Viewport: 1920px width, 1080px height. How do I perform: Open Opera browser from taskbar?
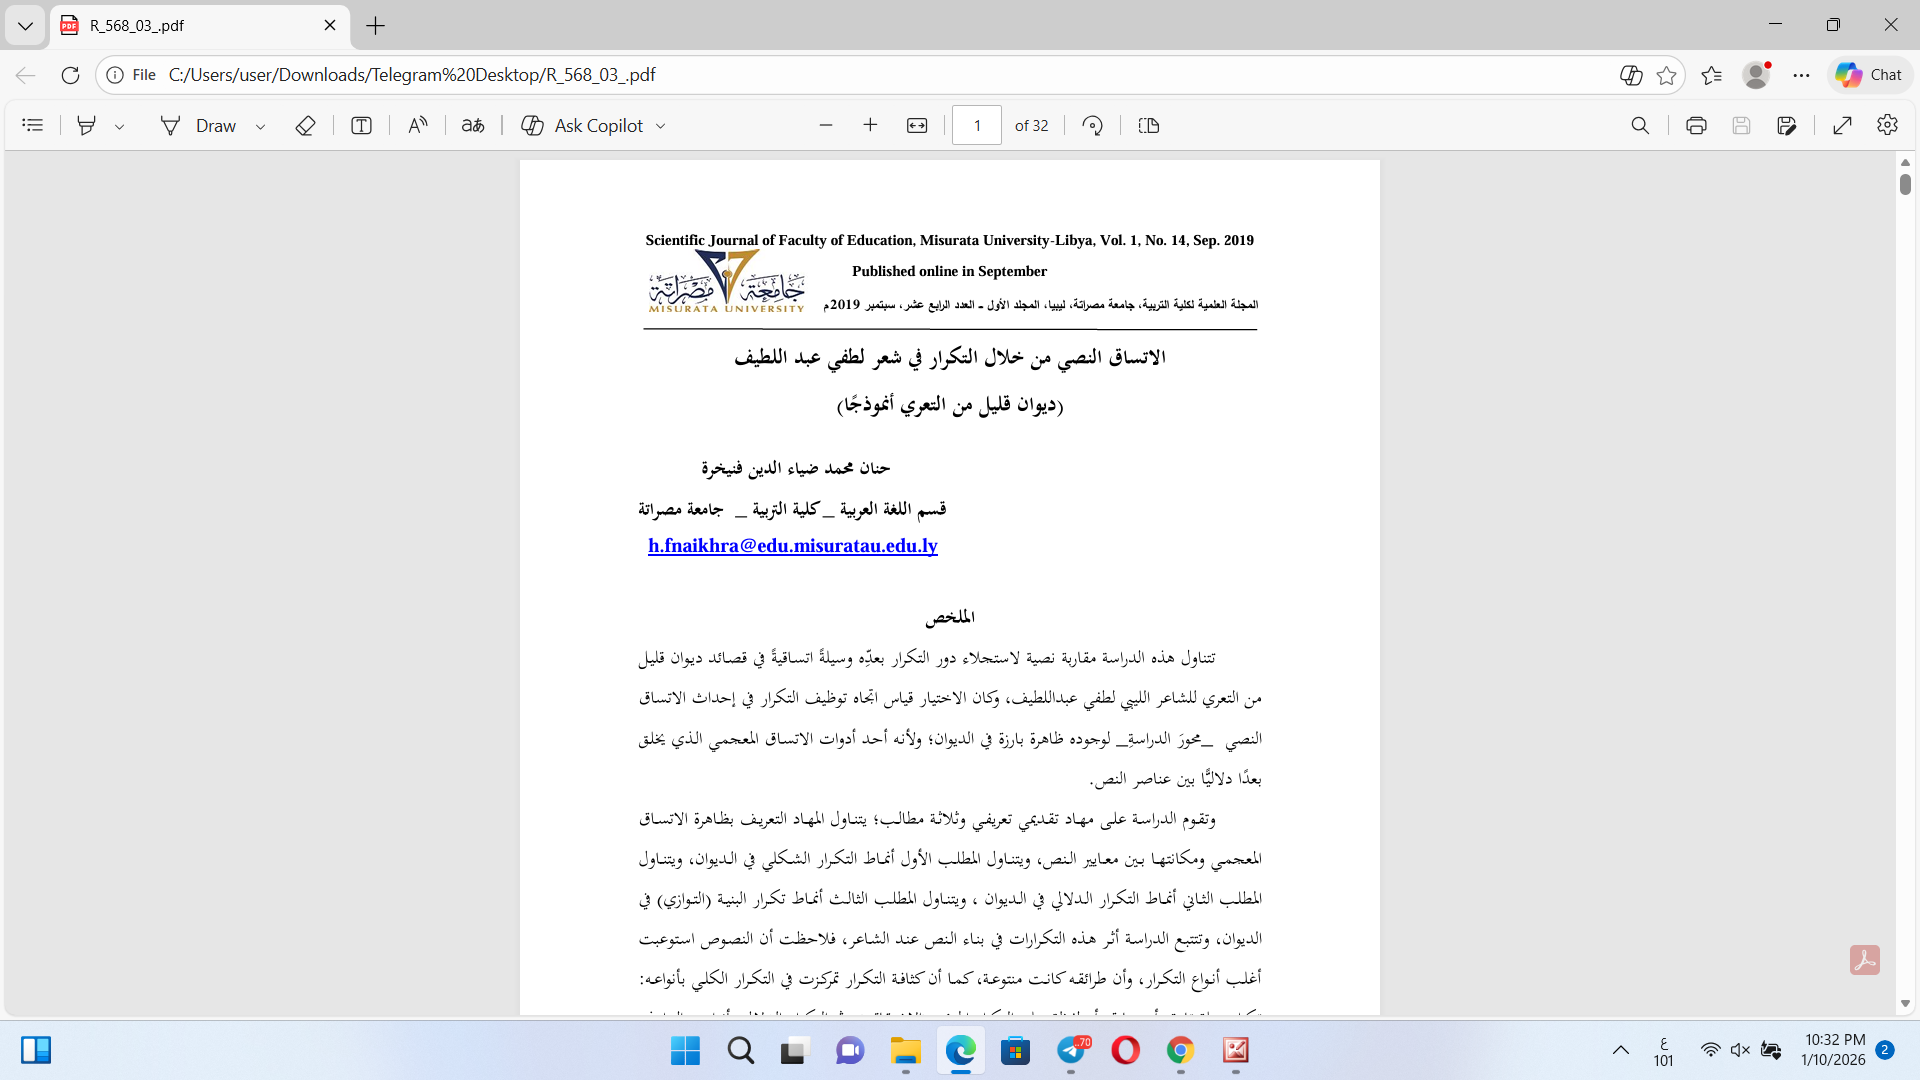[1126, 1050]
